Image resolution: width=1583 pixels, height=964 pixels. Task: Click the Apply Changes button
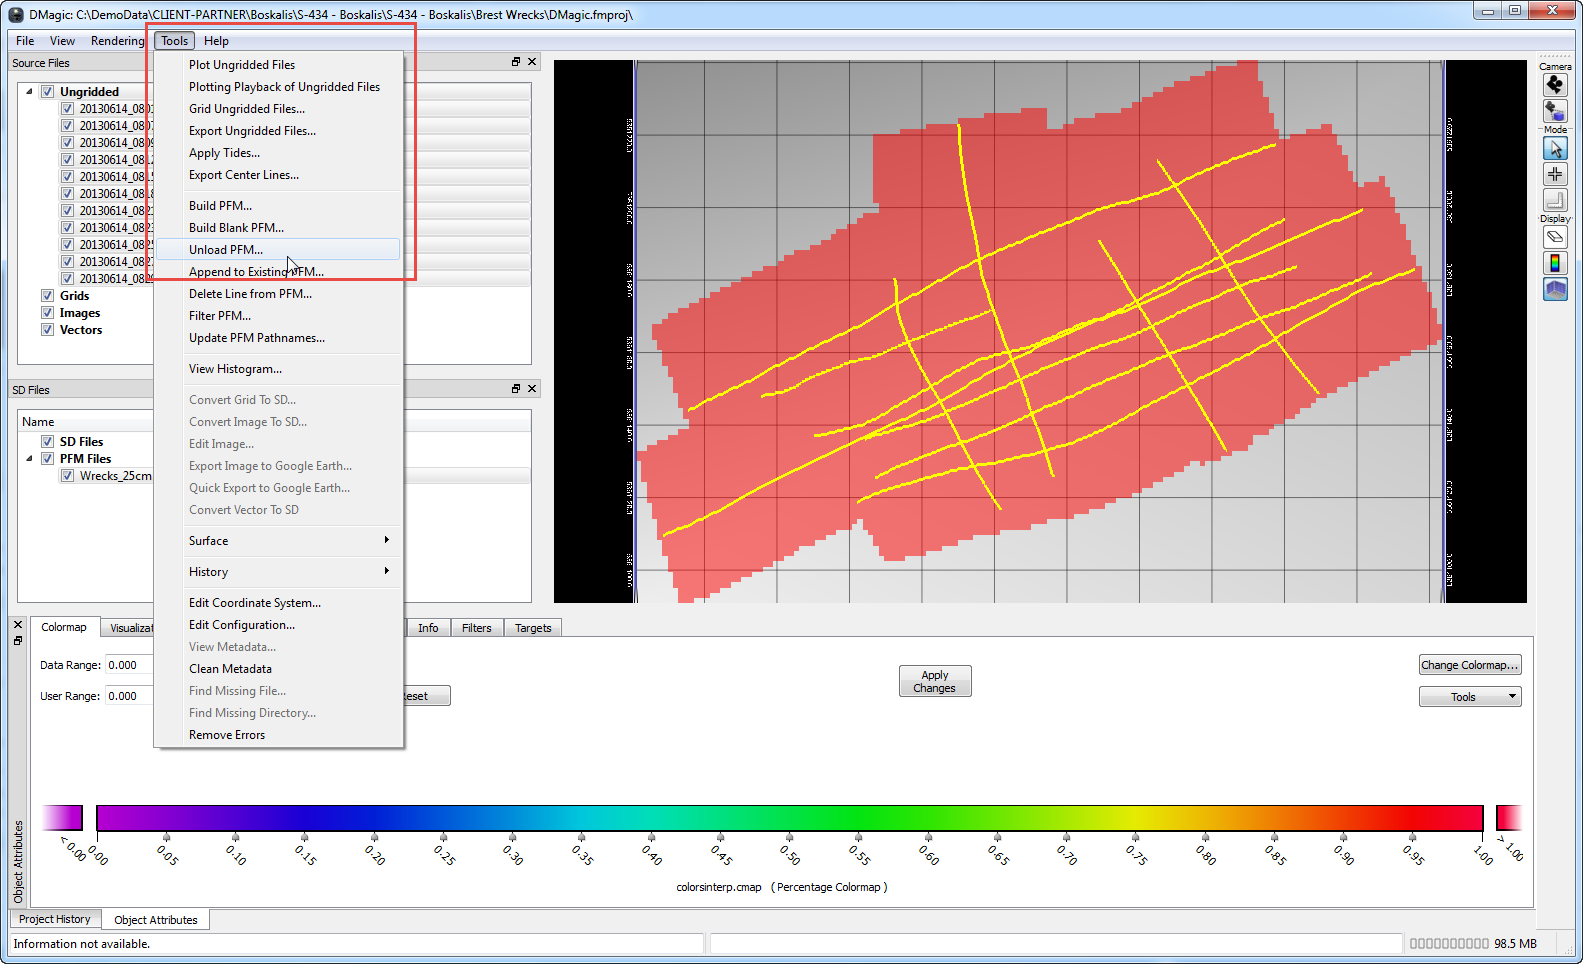point(934,681)
